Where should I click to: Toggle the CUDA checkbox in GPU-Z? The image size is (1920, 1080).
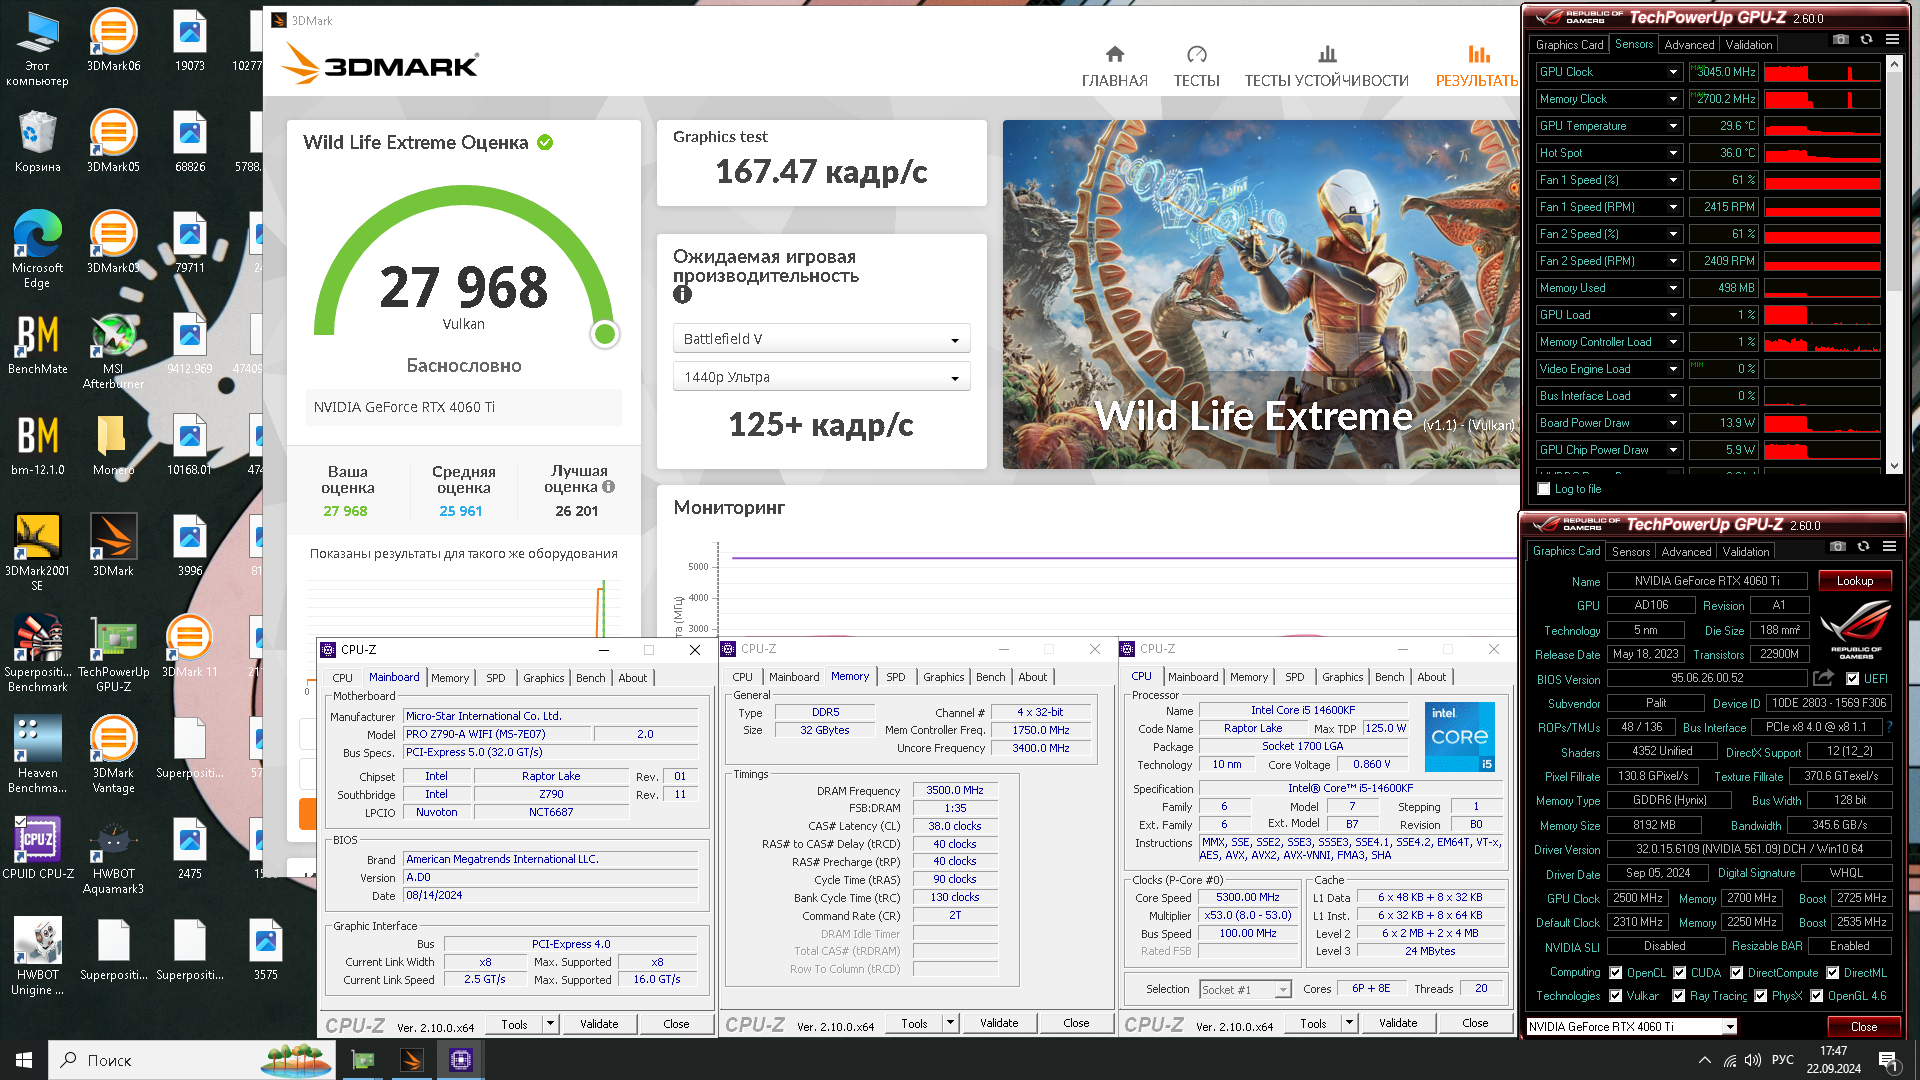point(1680,972)
